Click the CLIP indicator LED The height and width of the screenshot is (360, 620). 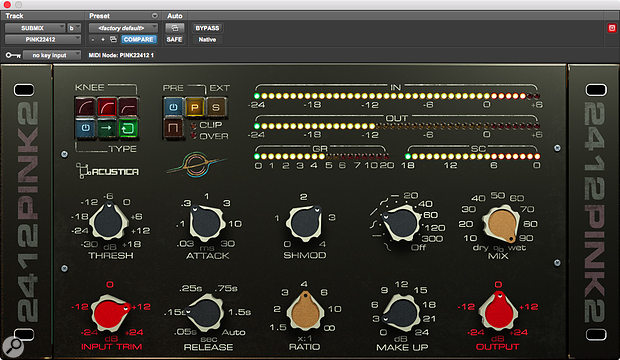coord(194,125)
